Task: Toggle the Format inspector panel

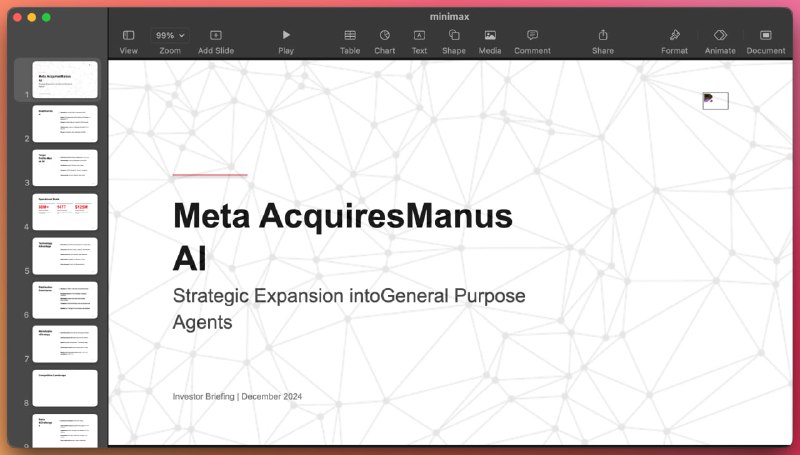Action: (674, 35)
